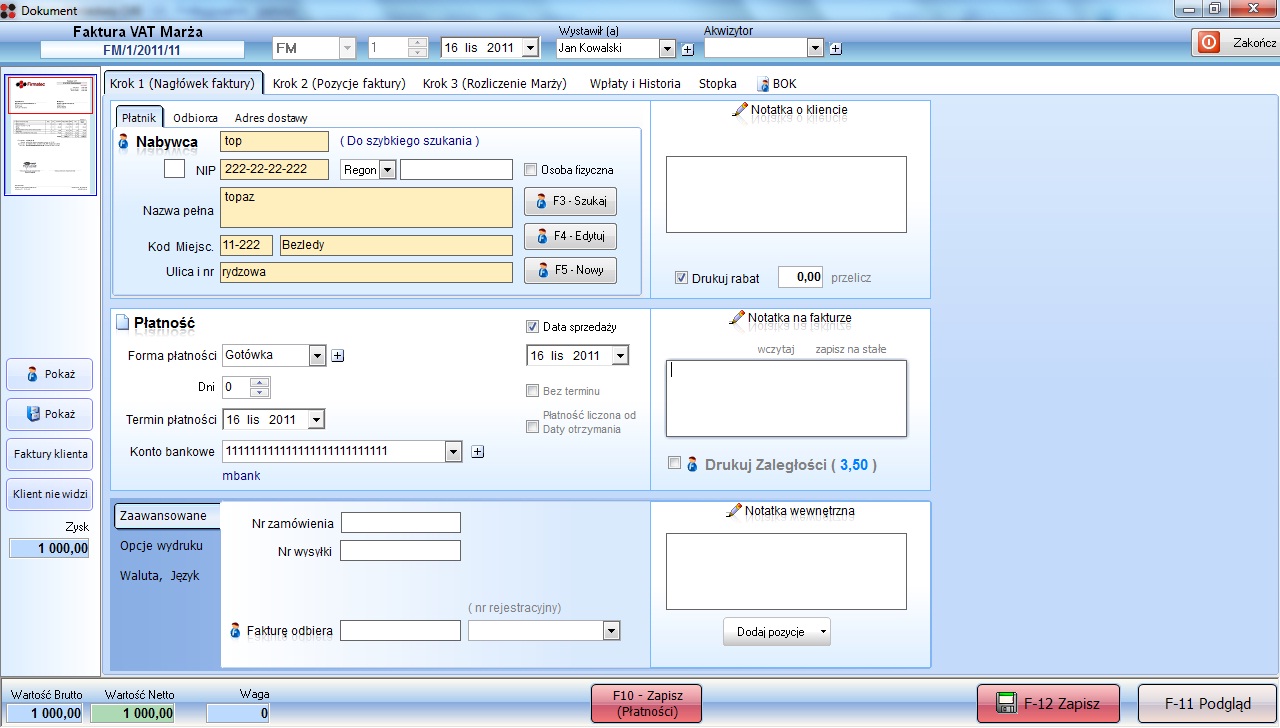The image size is (1280, 728).
Task: Open the nr rejestracyjny dropdown
Action: (611, 631)
